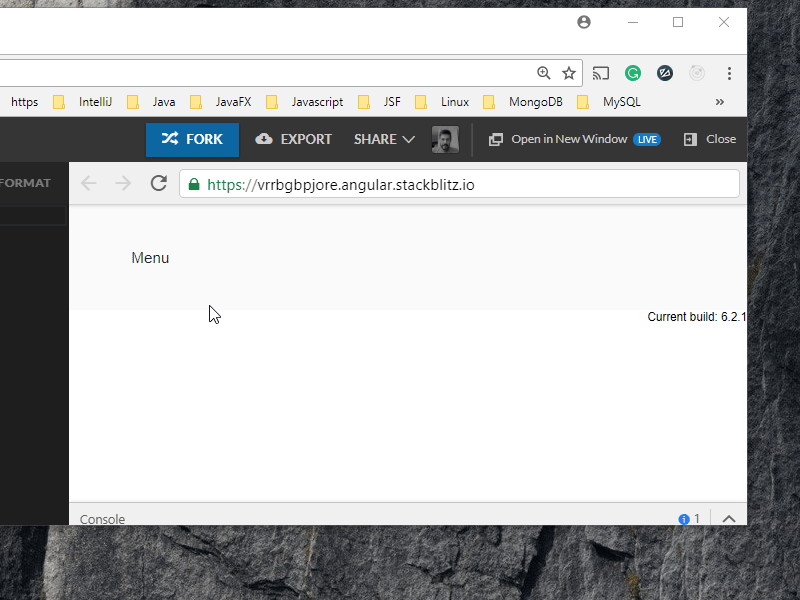
Task: Click the user avatar thumbnail
Action: point(445,140)
